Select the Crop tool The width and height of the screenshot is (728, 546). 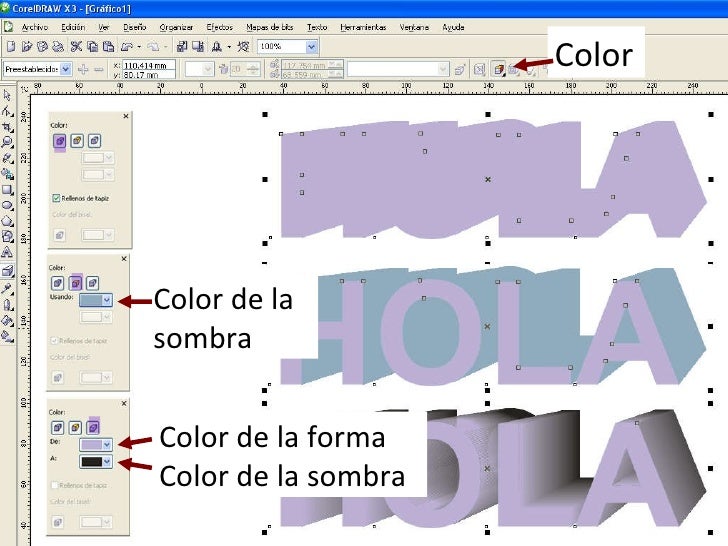7,127
